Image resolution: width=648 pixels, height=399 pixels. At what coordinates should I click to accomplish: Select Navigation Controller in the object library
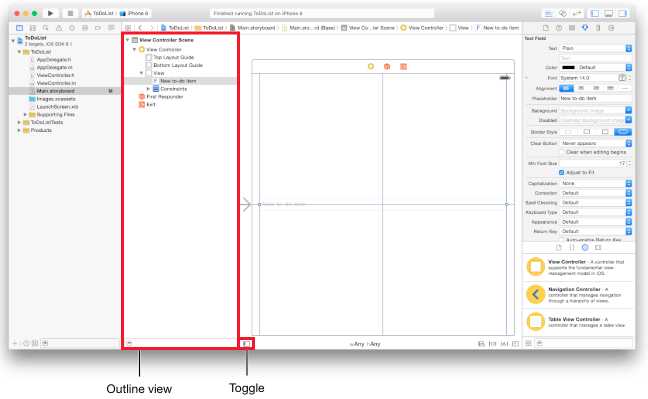click(578, 295)
